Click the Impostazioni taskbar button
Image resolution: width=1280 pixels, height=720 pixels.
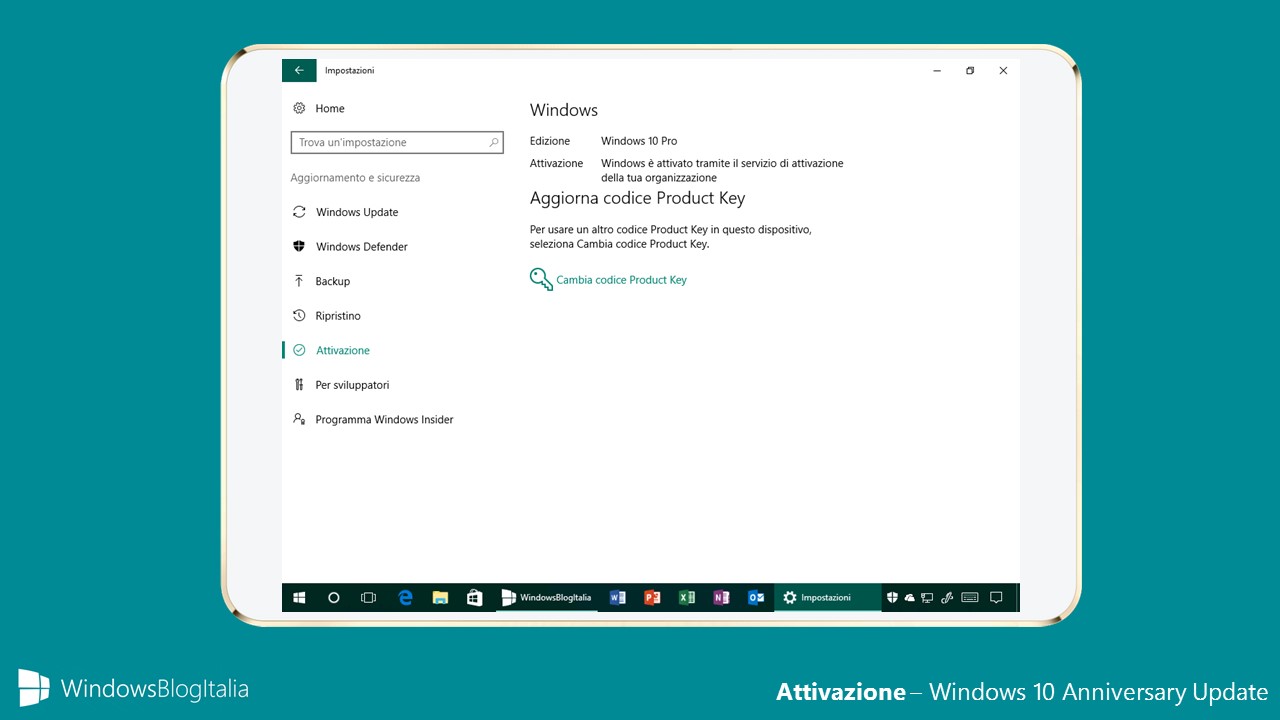point(827,598)
